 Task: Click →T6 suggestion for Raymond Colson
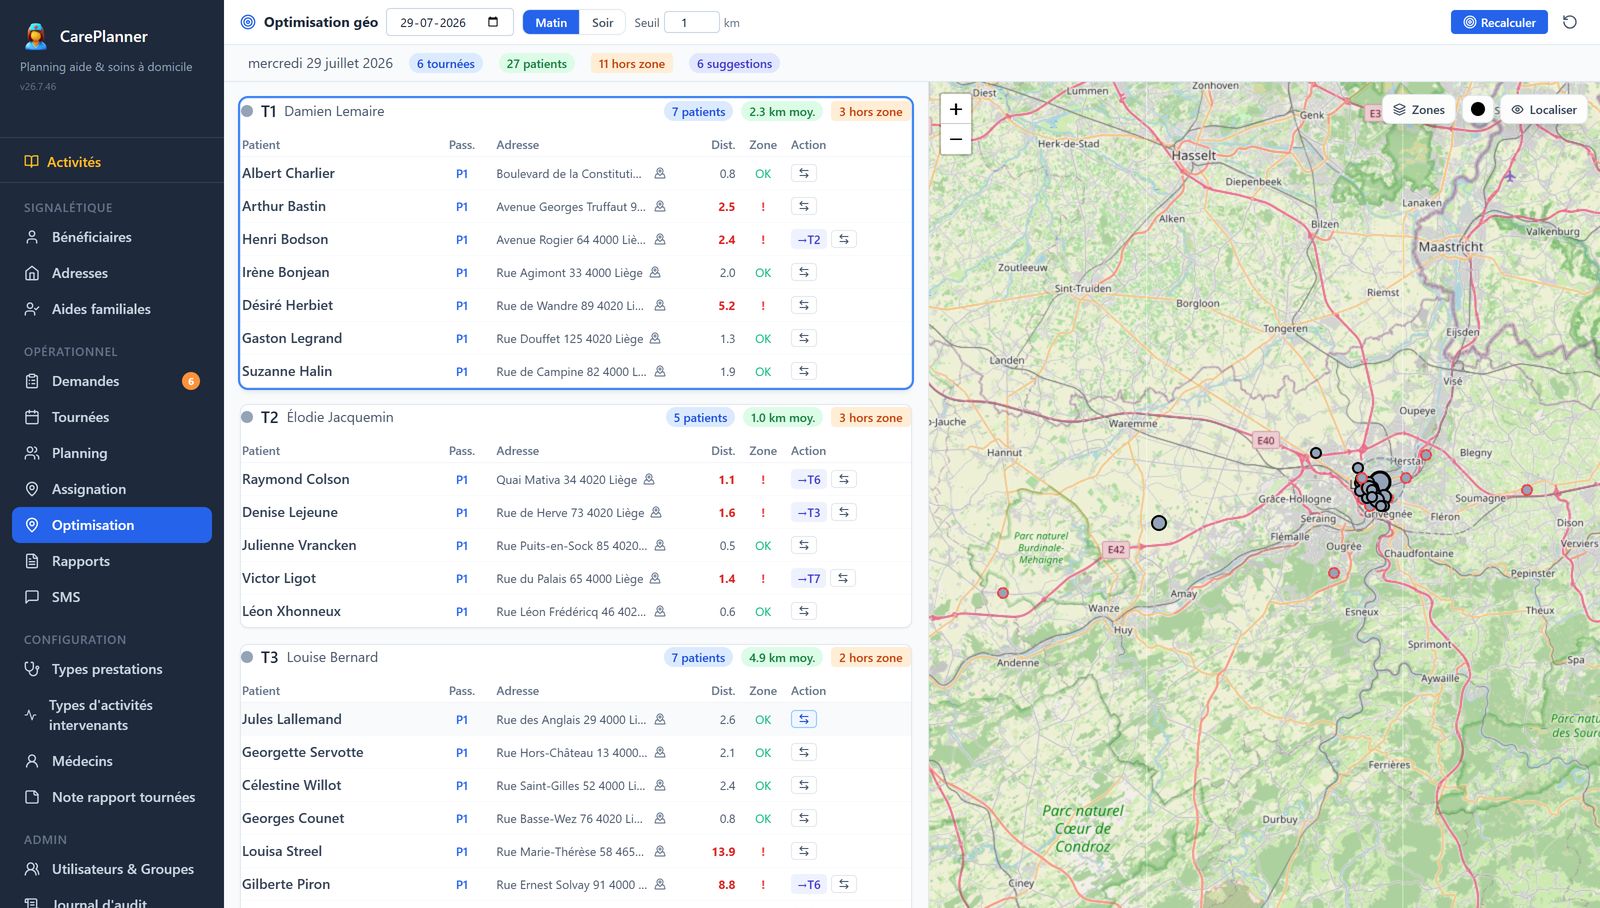pyautogui.click(x=808, y=479)
